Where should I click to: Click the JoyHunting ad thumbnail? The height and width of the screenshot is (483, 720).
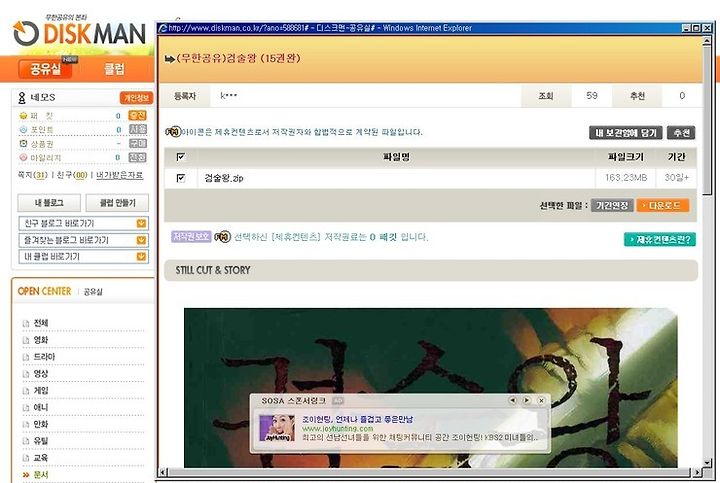coord(277,428)
